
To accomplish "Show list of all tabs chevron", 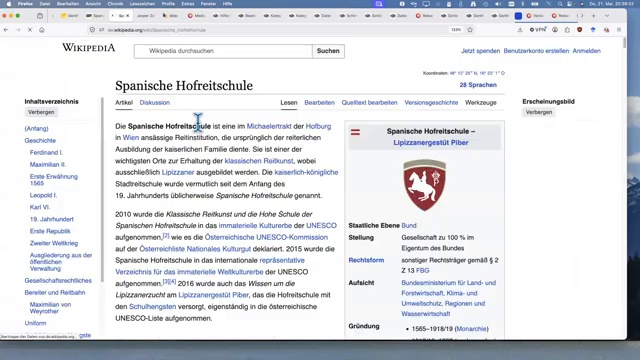I will (x=607, y=16).
